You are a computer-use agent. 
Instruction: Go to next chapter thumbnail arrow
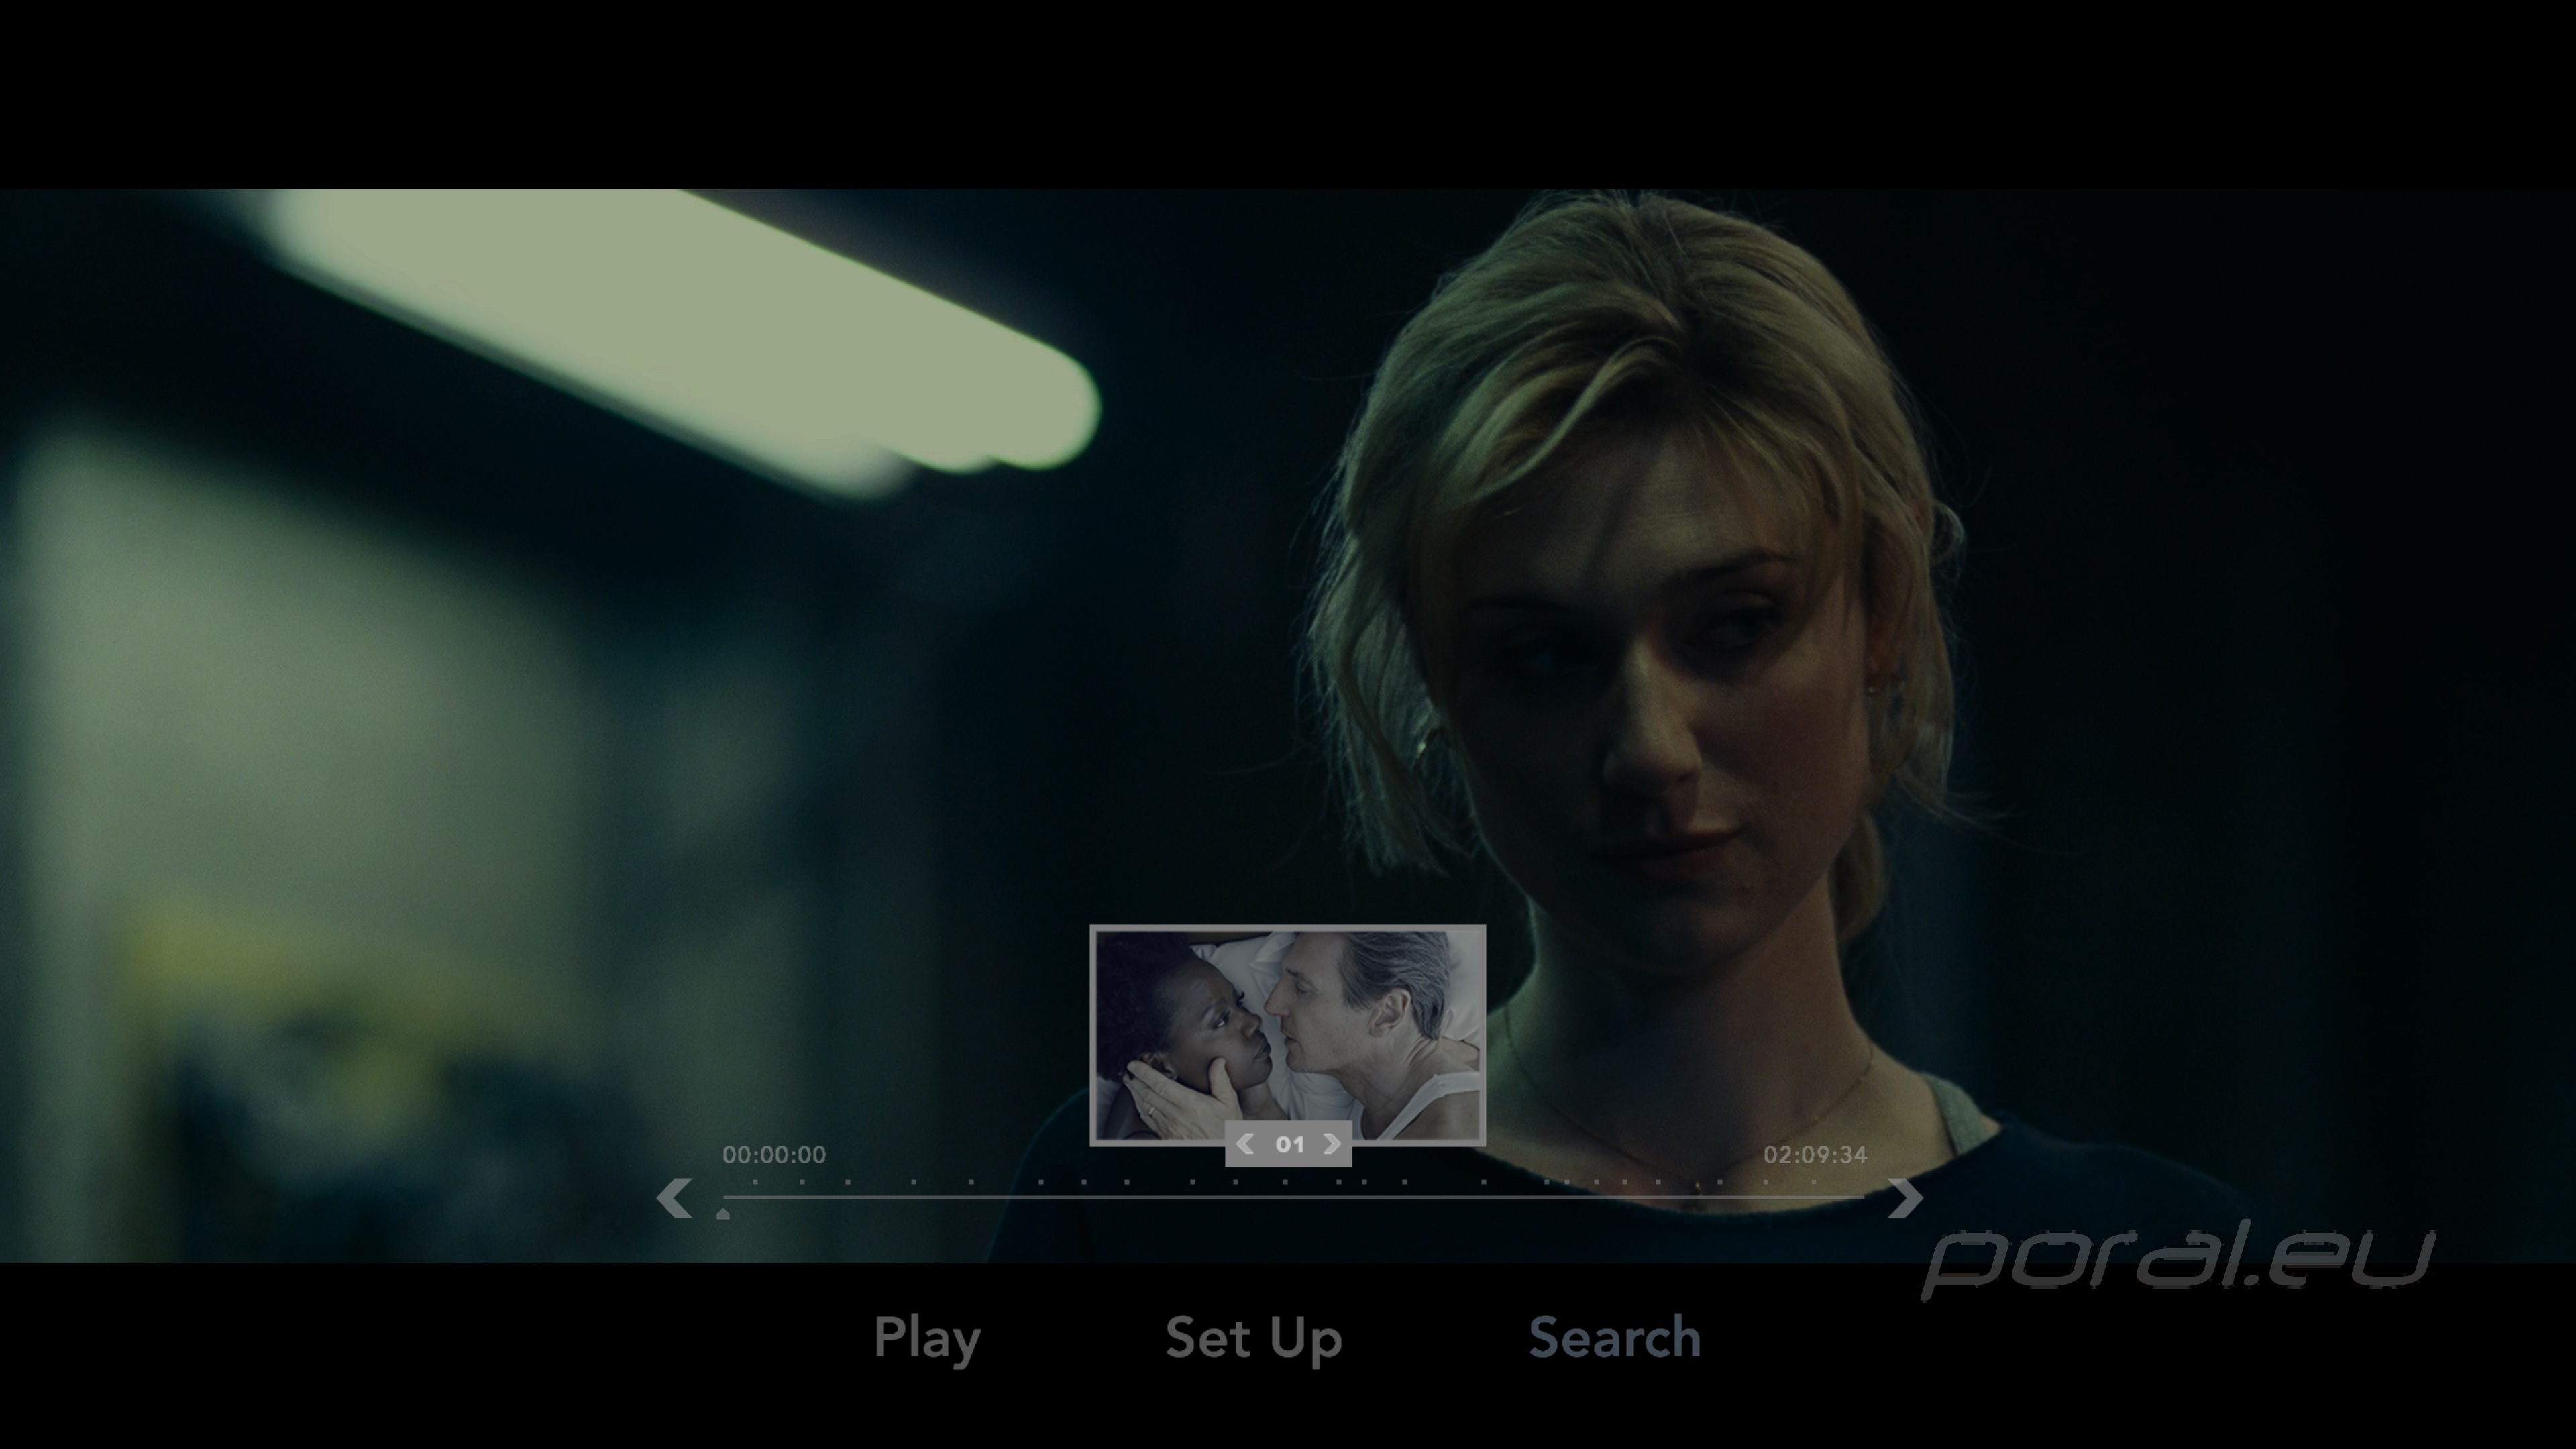1332,1144
